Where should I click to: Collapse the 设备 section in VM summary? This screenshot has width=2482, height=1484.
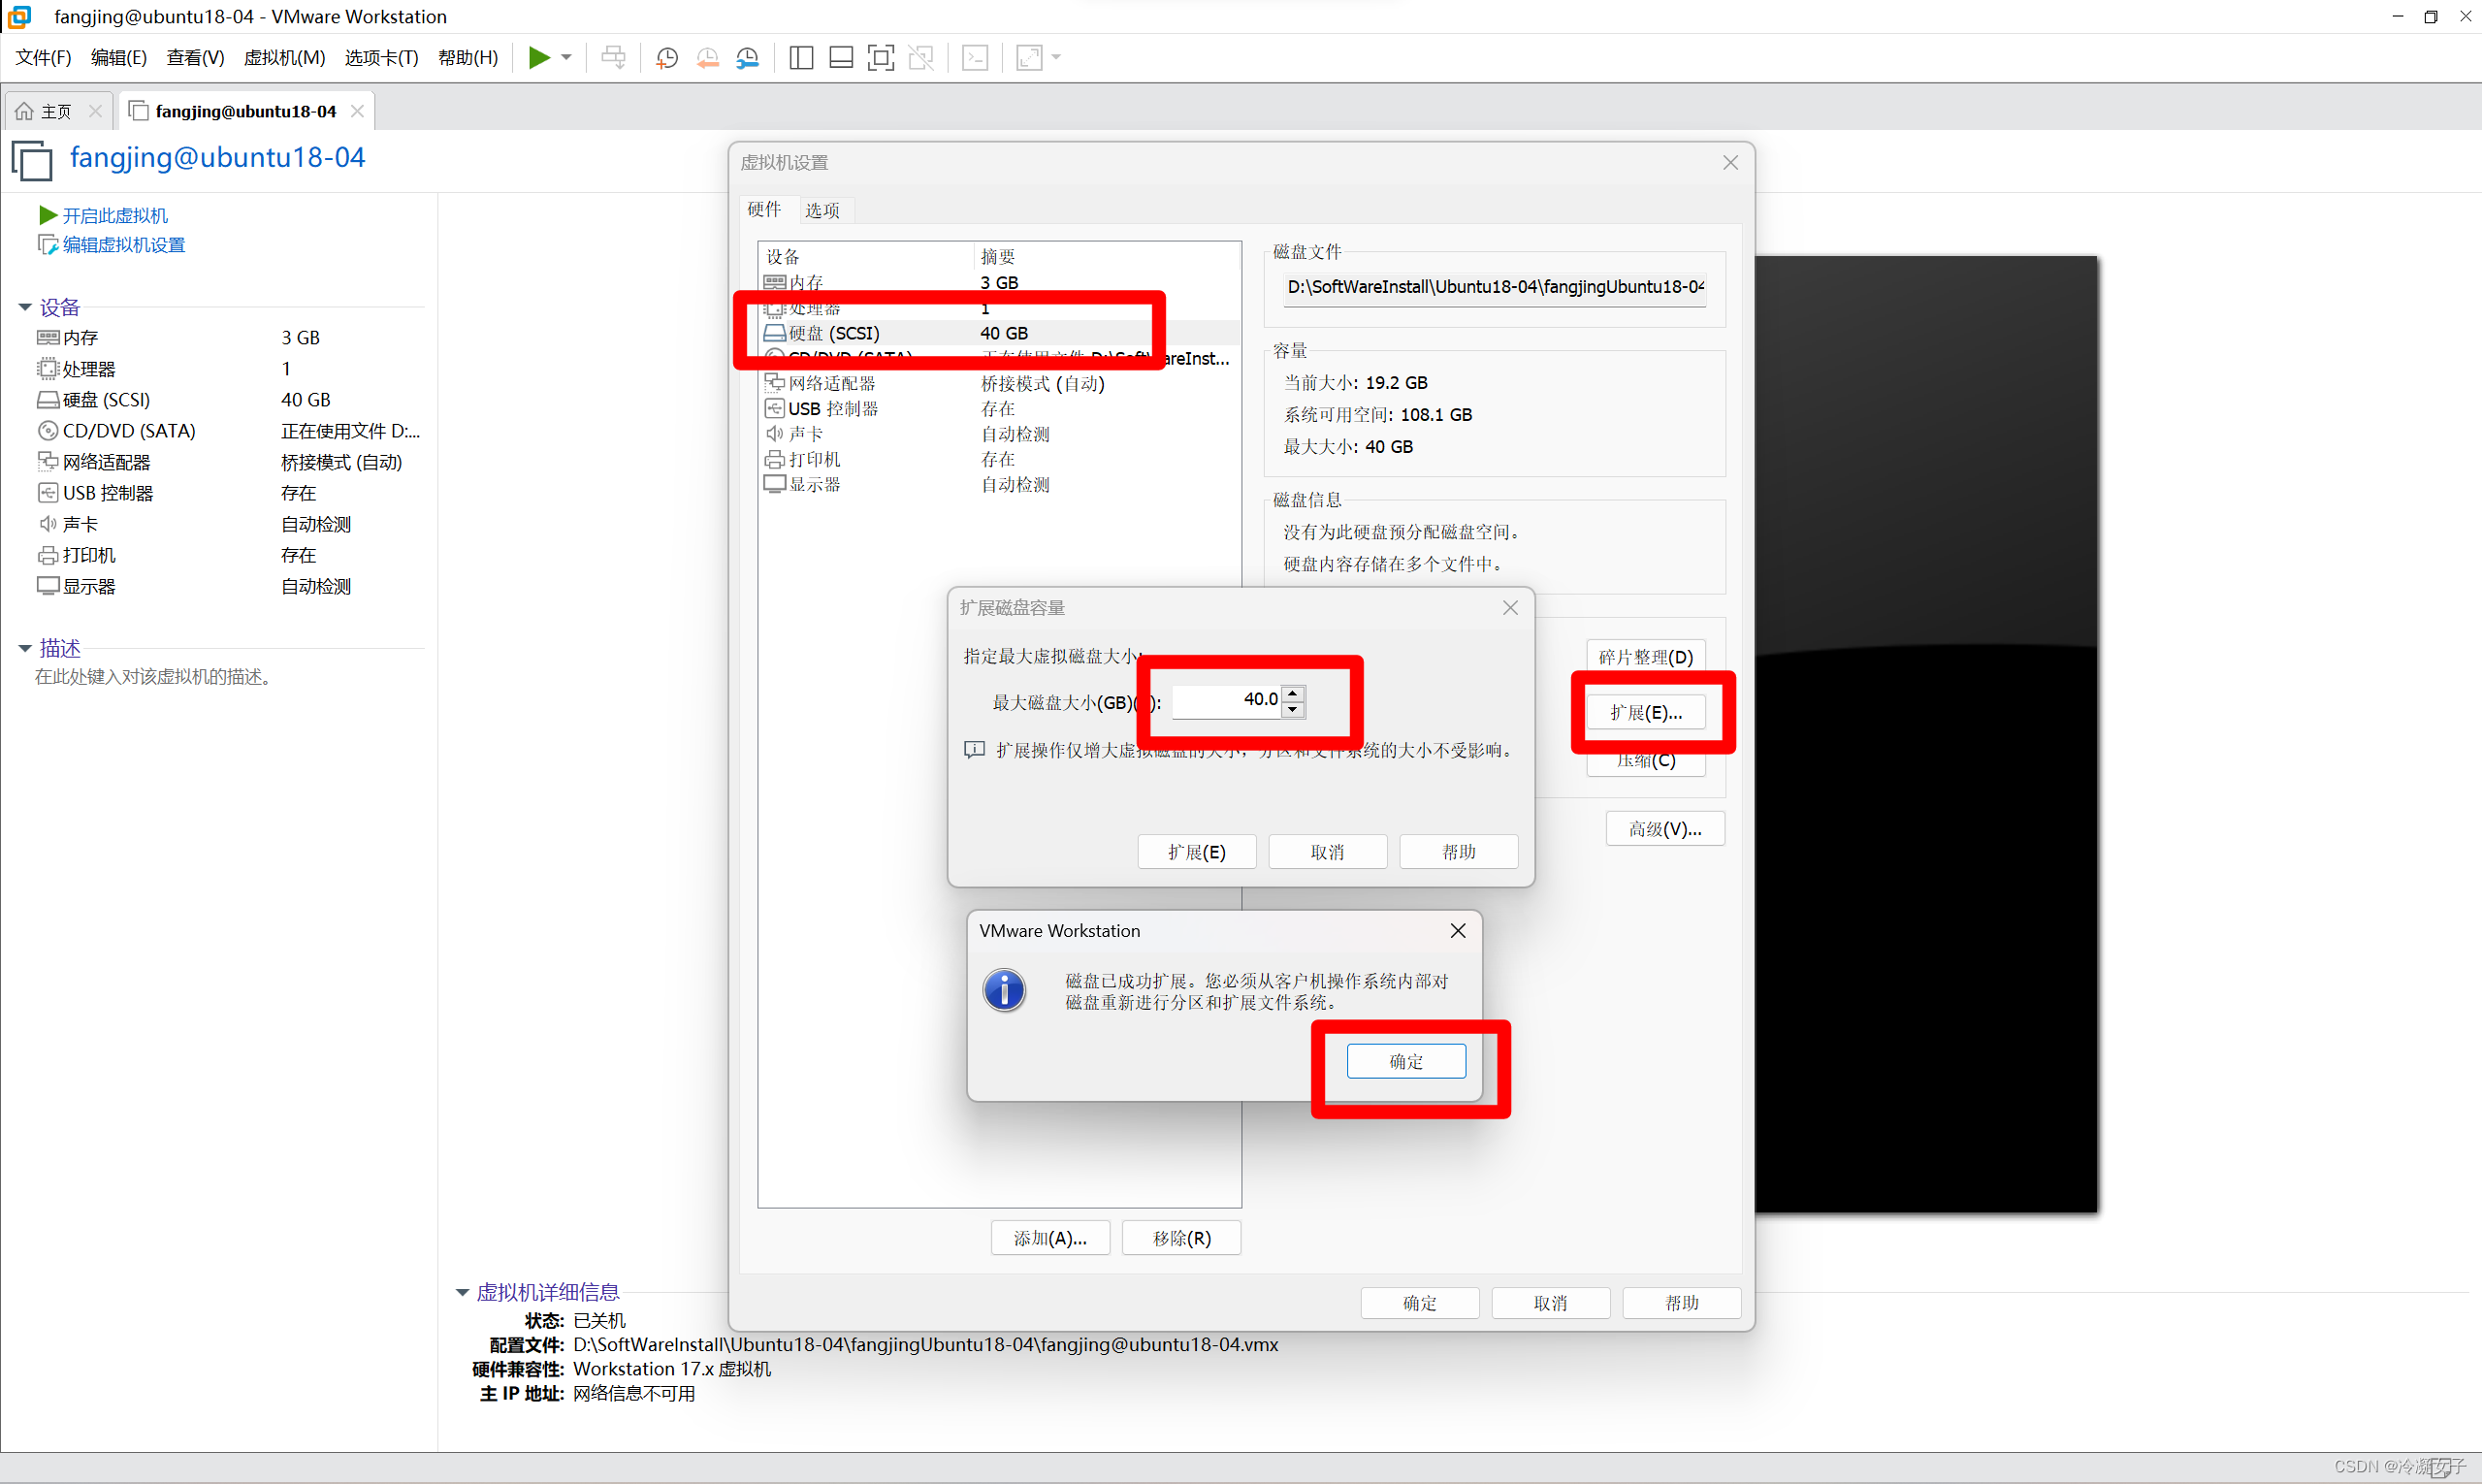click(x=25, y=307)
